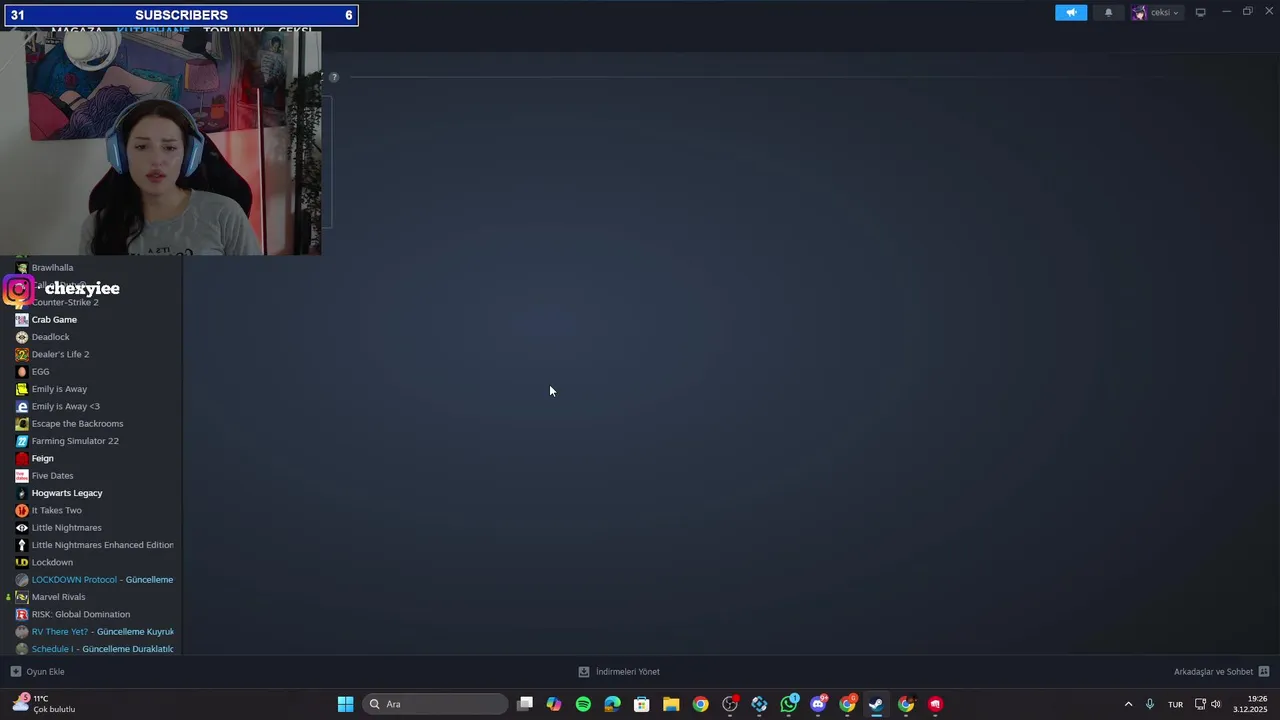
Task: Open İndirmeleri Yönet downloads manager
Action: [x=619, y=672]
